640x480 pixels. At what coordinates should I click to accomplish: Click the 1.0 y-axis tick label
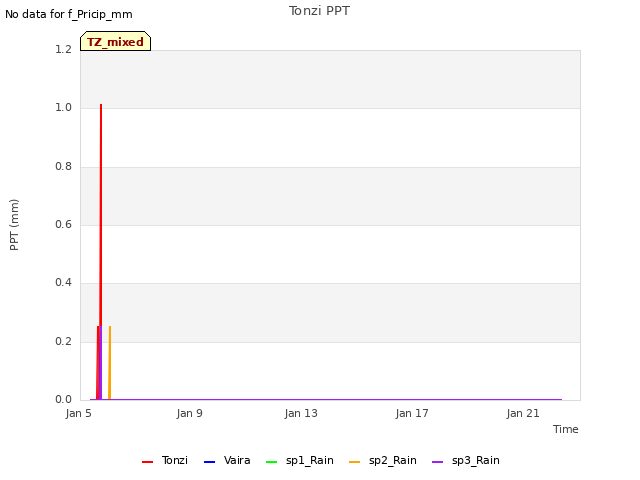tap(63, 108)
